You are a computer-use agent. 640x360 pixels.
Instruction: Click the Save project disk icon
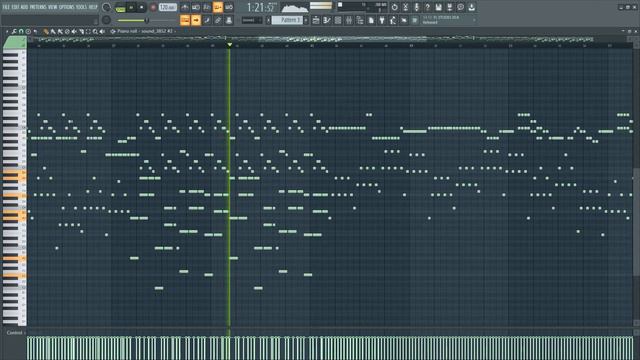pos(438,7)
